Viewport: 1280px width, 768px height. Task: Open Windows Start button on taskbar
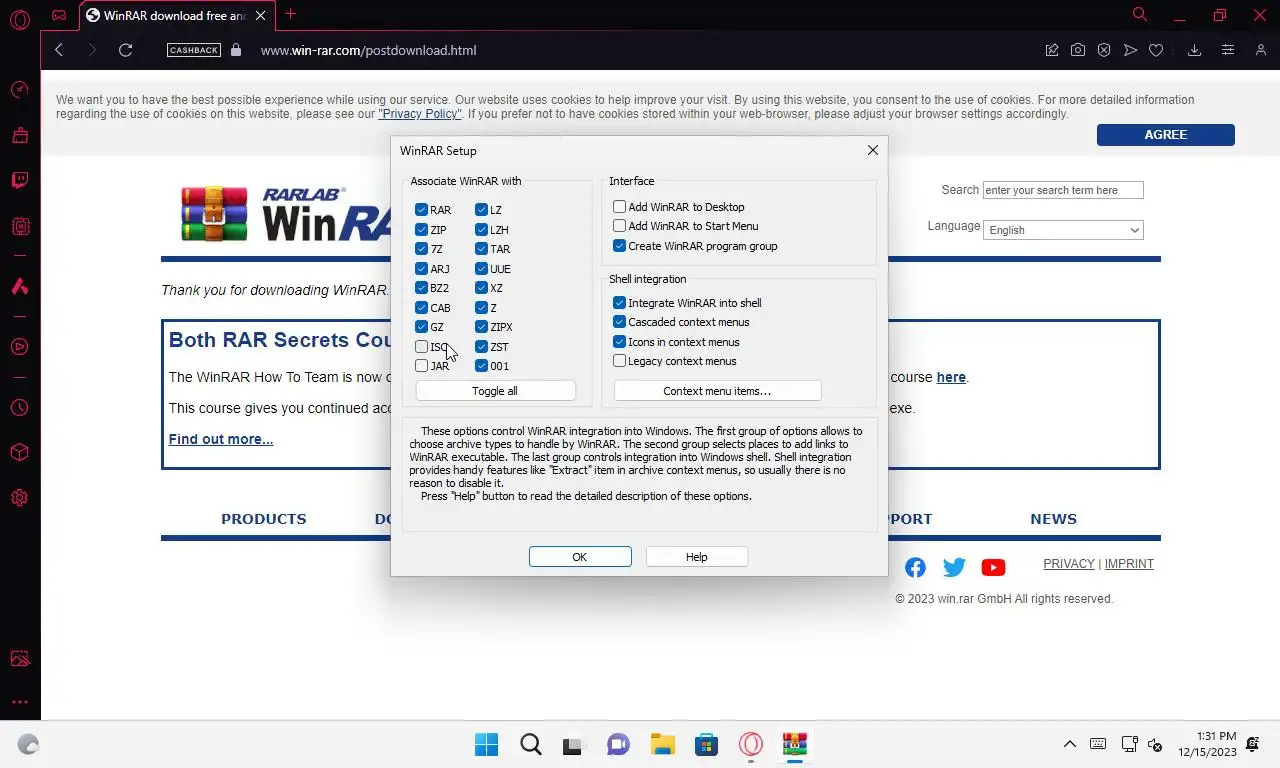pyautogui.click(x=486, y=744)
